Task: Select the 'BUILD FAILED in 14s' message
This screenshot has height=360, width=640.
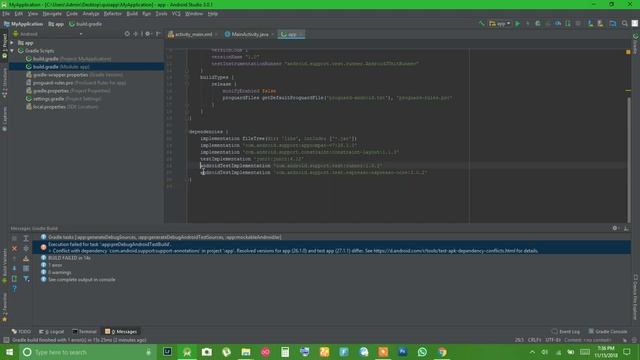Action: [69, 258]
